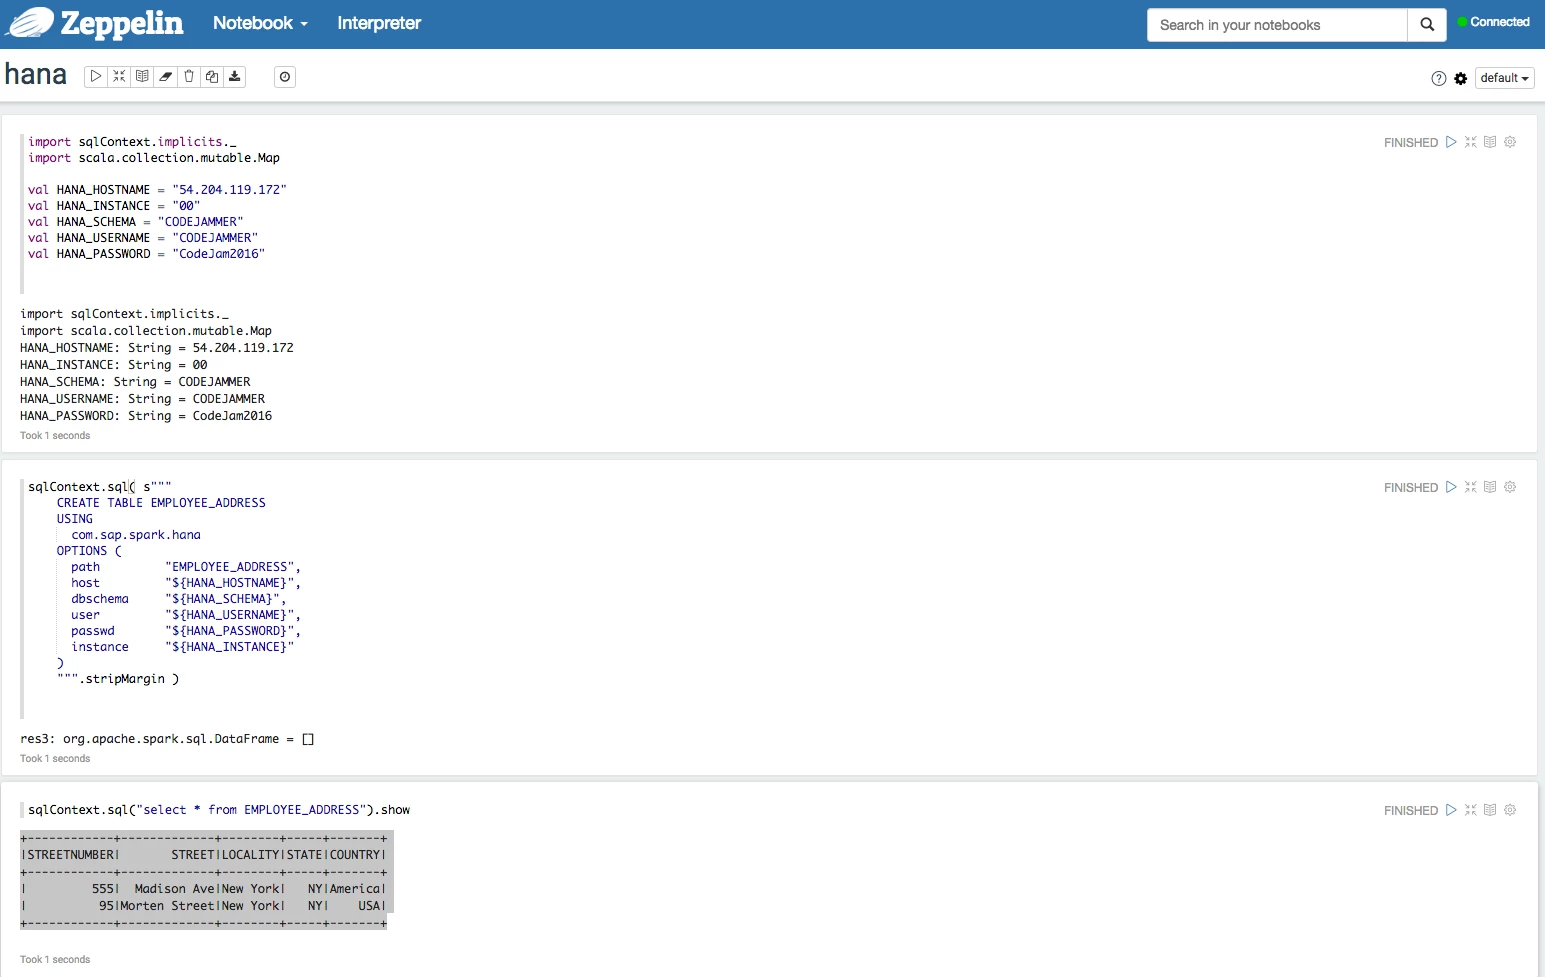Click the Connected status indicator
The height and width of the screenshot is (977, 1545).
pyautogui.click(x=1494, y=22)
